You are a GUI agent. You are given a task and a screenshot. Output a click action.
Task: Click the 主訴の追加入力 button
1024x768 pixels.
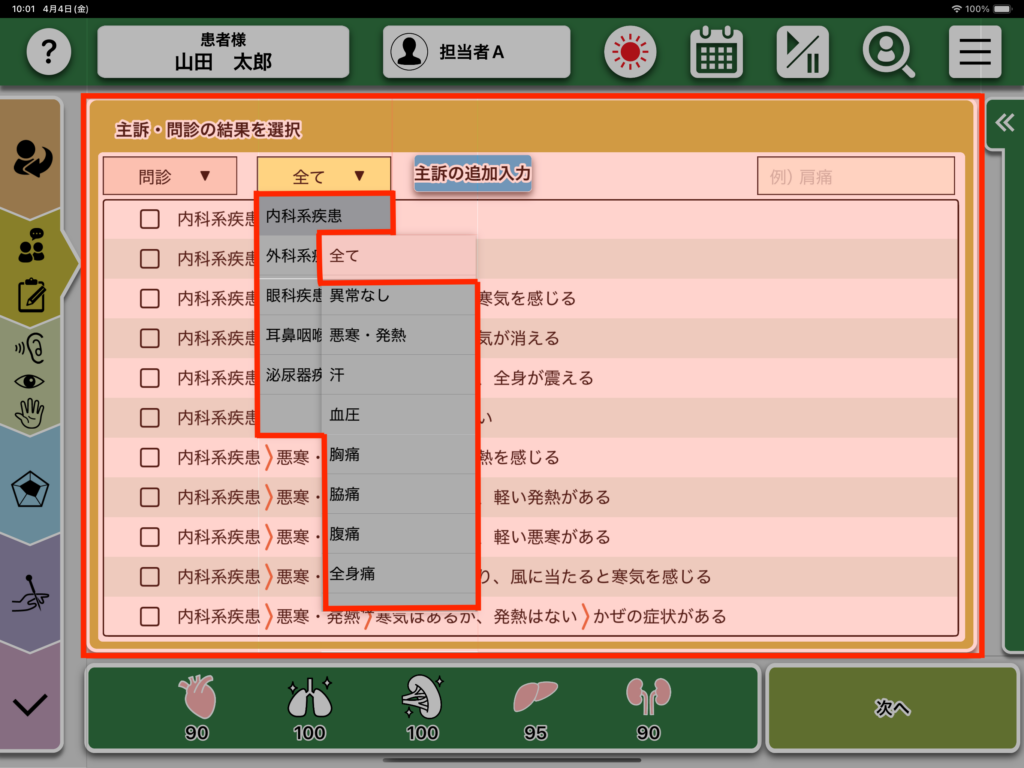point(472,173)
